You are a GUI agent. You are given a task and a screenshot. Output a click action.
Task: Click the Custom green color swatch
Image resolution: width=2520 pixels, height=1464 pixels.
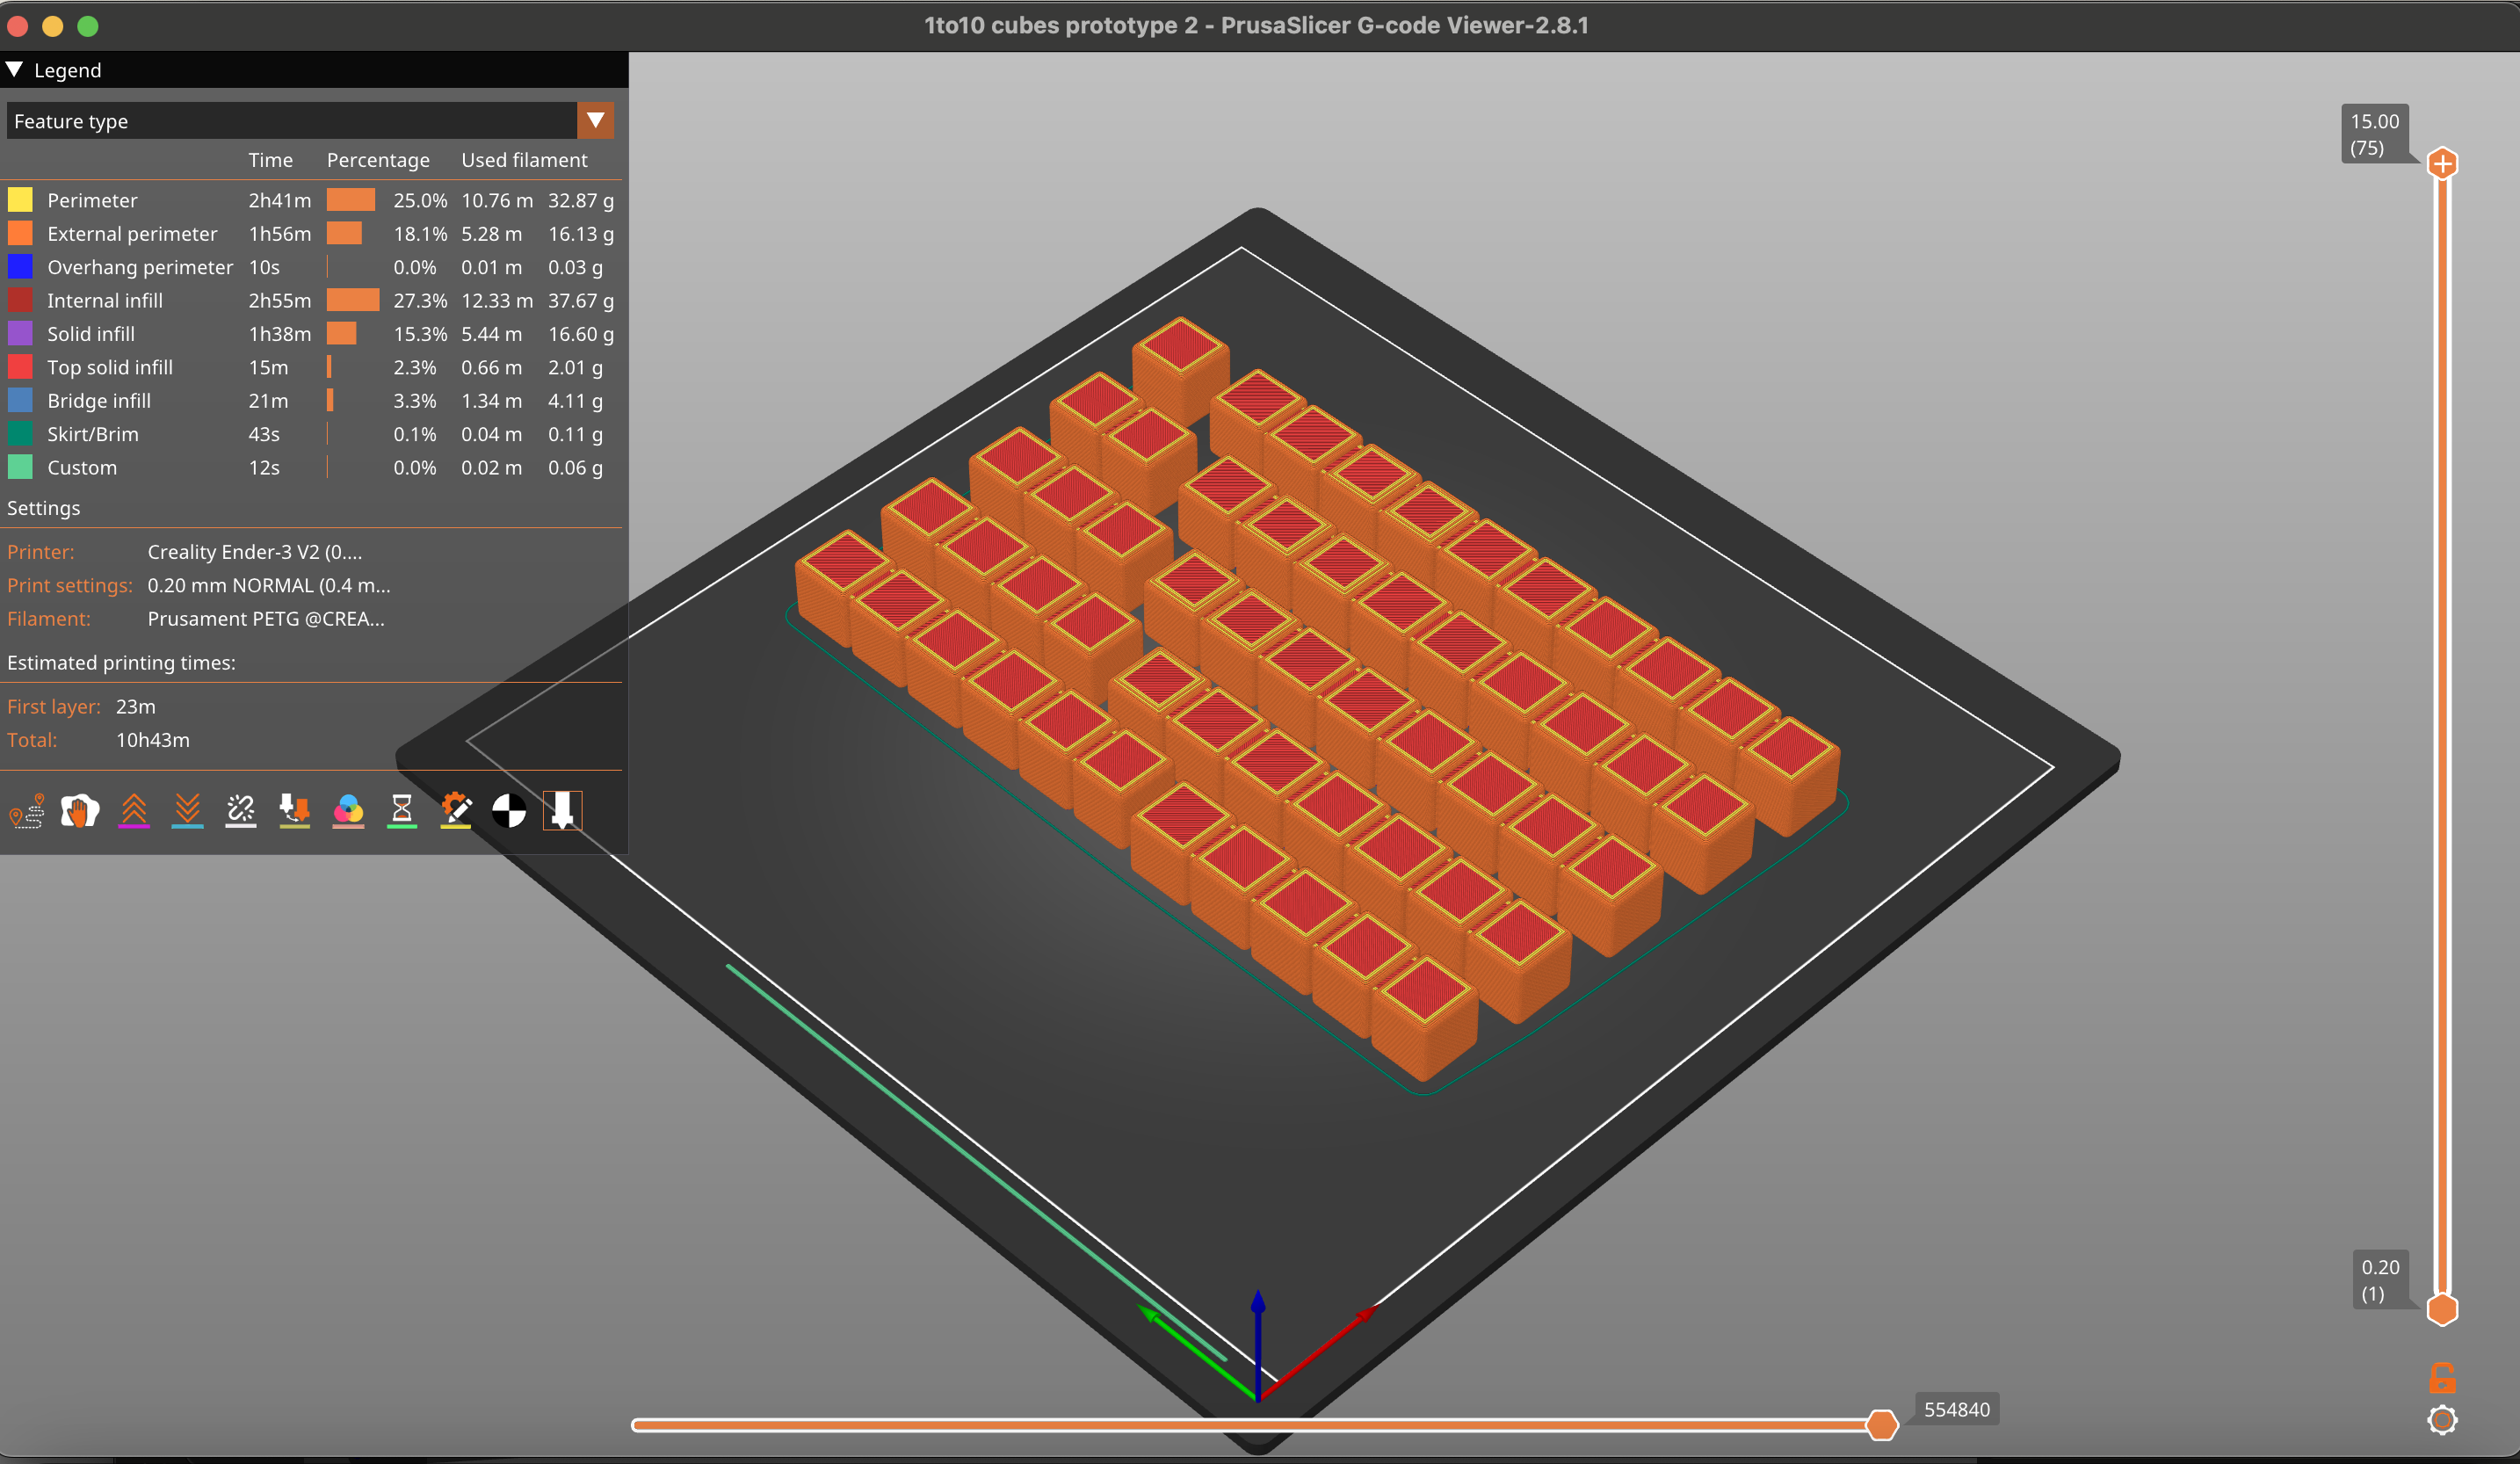[x=20, y=467]
